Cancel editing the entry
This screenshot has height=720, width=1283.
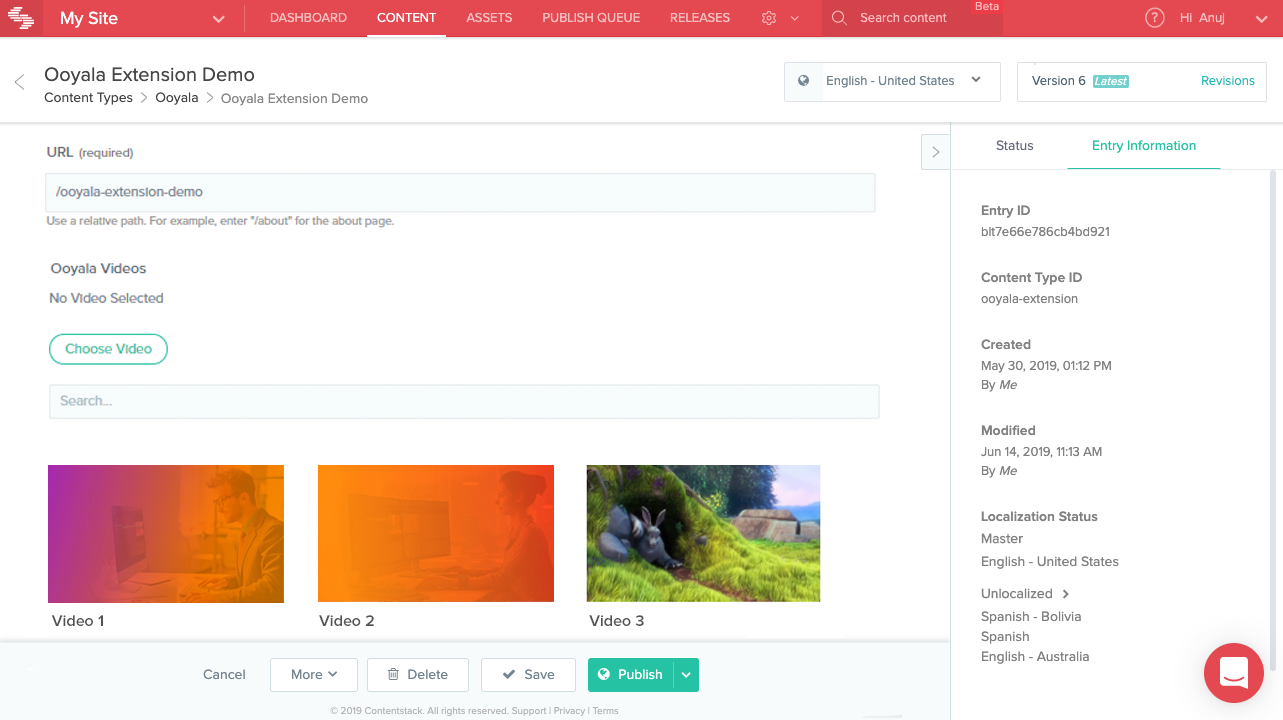pos(224,675)
